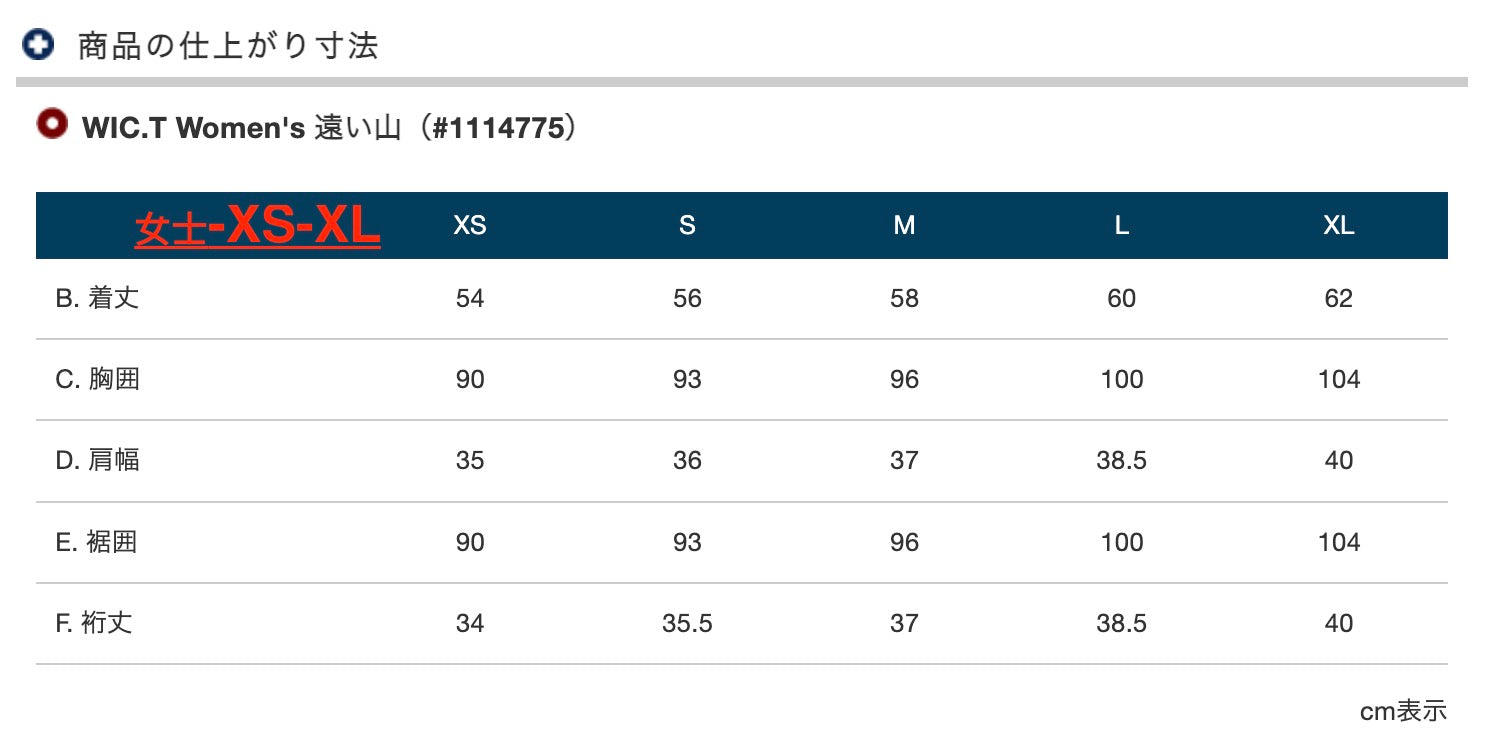Click the red circle icon beside WIC.T Women's
This screenshot has height=746, width=1492.
coord(52,125)
